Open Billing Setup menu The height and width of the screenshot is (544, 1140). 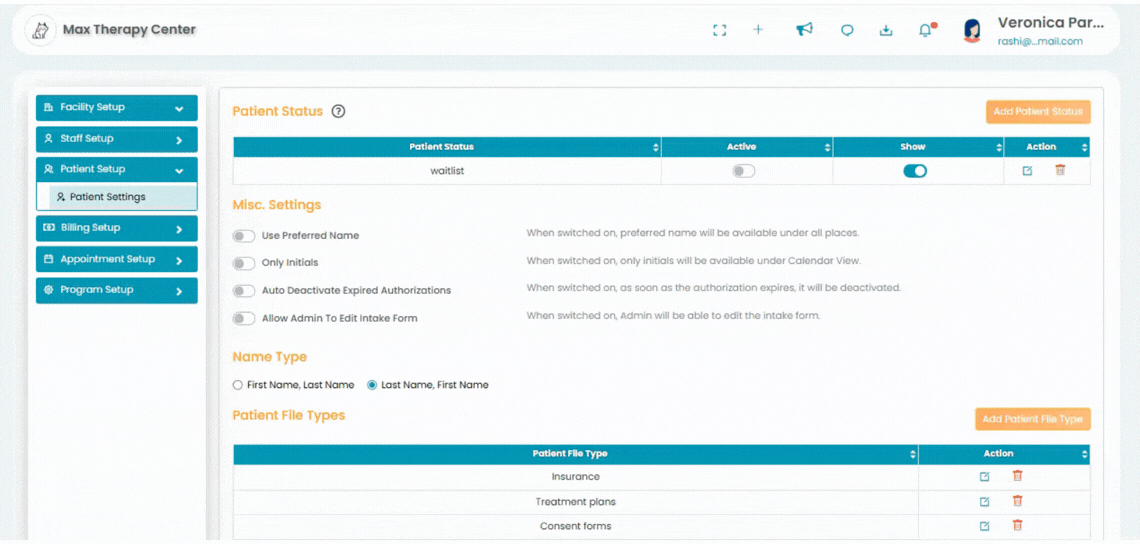pos(116,228)
